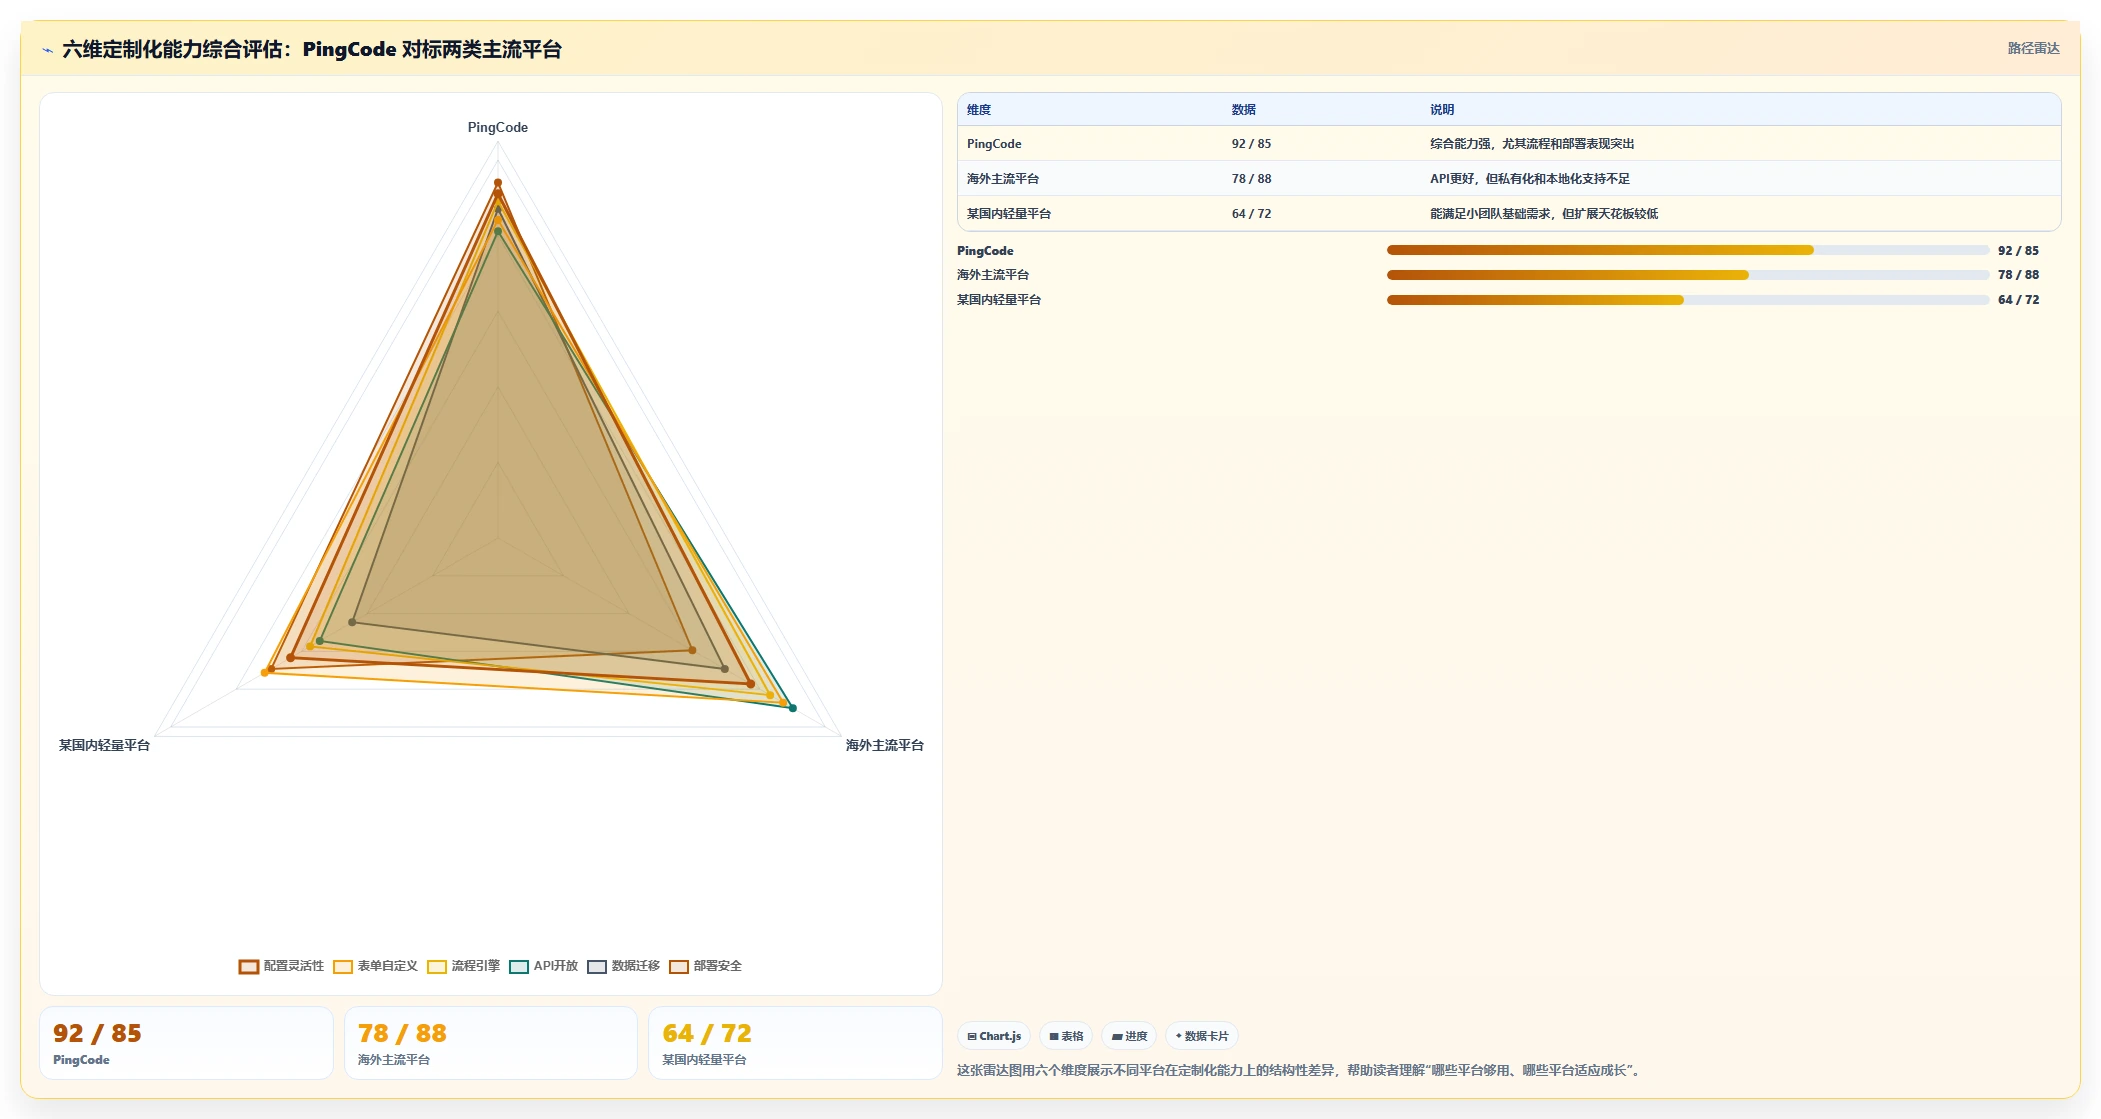Image resolution: width=2101 pixels, height=1119 pixels.
Task: Click the 数据卡片 tag chip
Action: (x=1202, y=1036)
